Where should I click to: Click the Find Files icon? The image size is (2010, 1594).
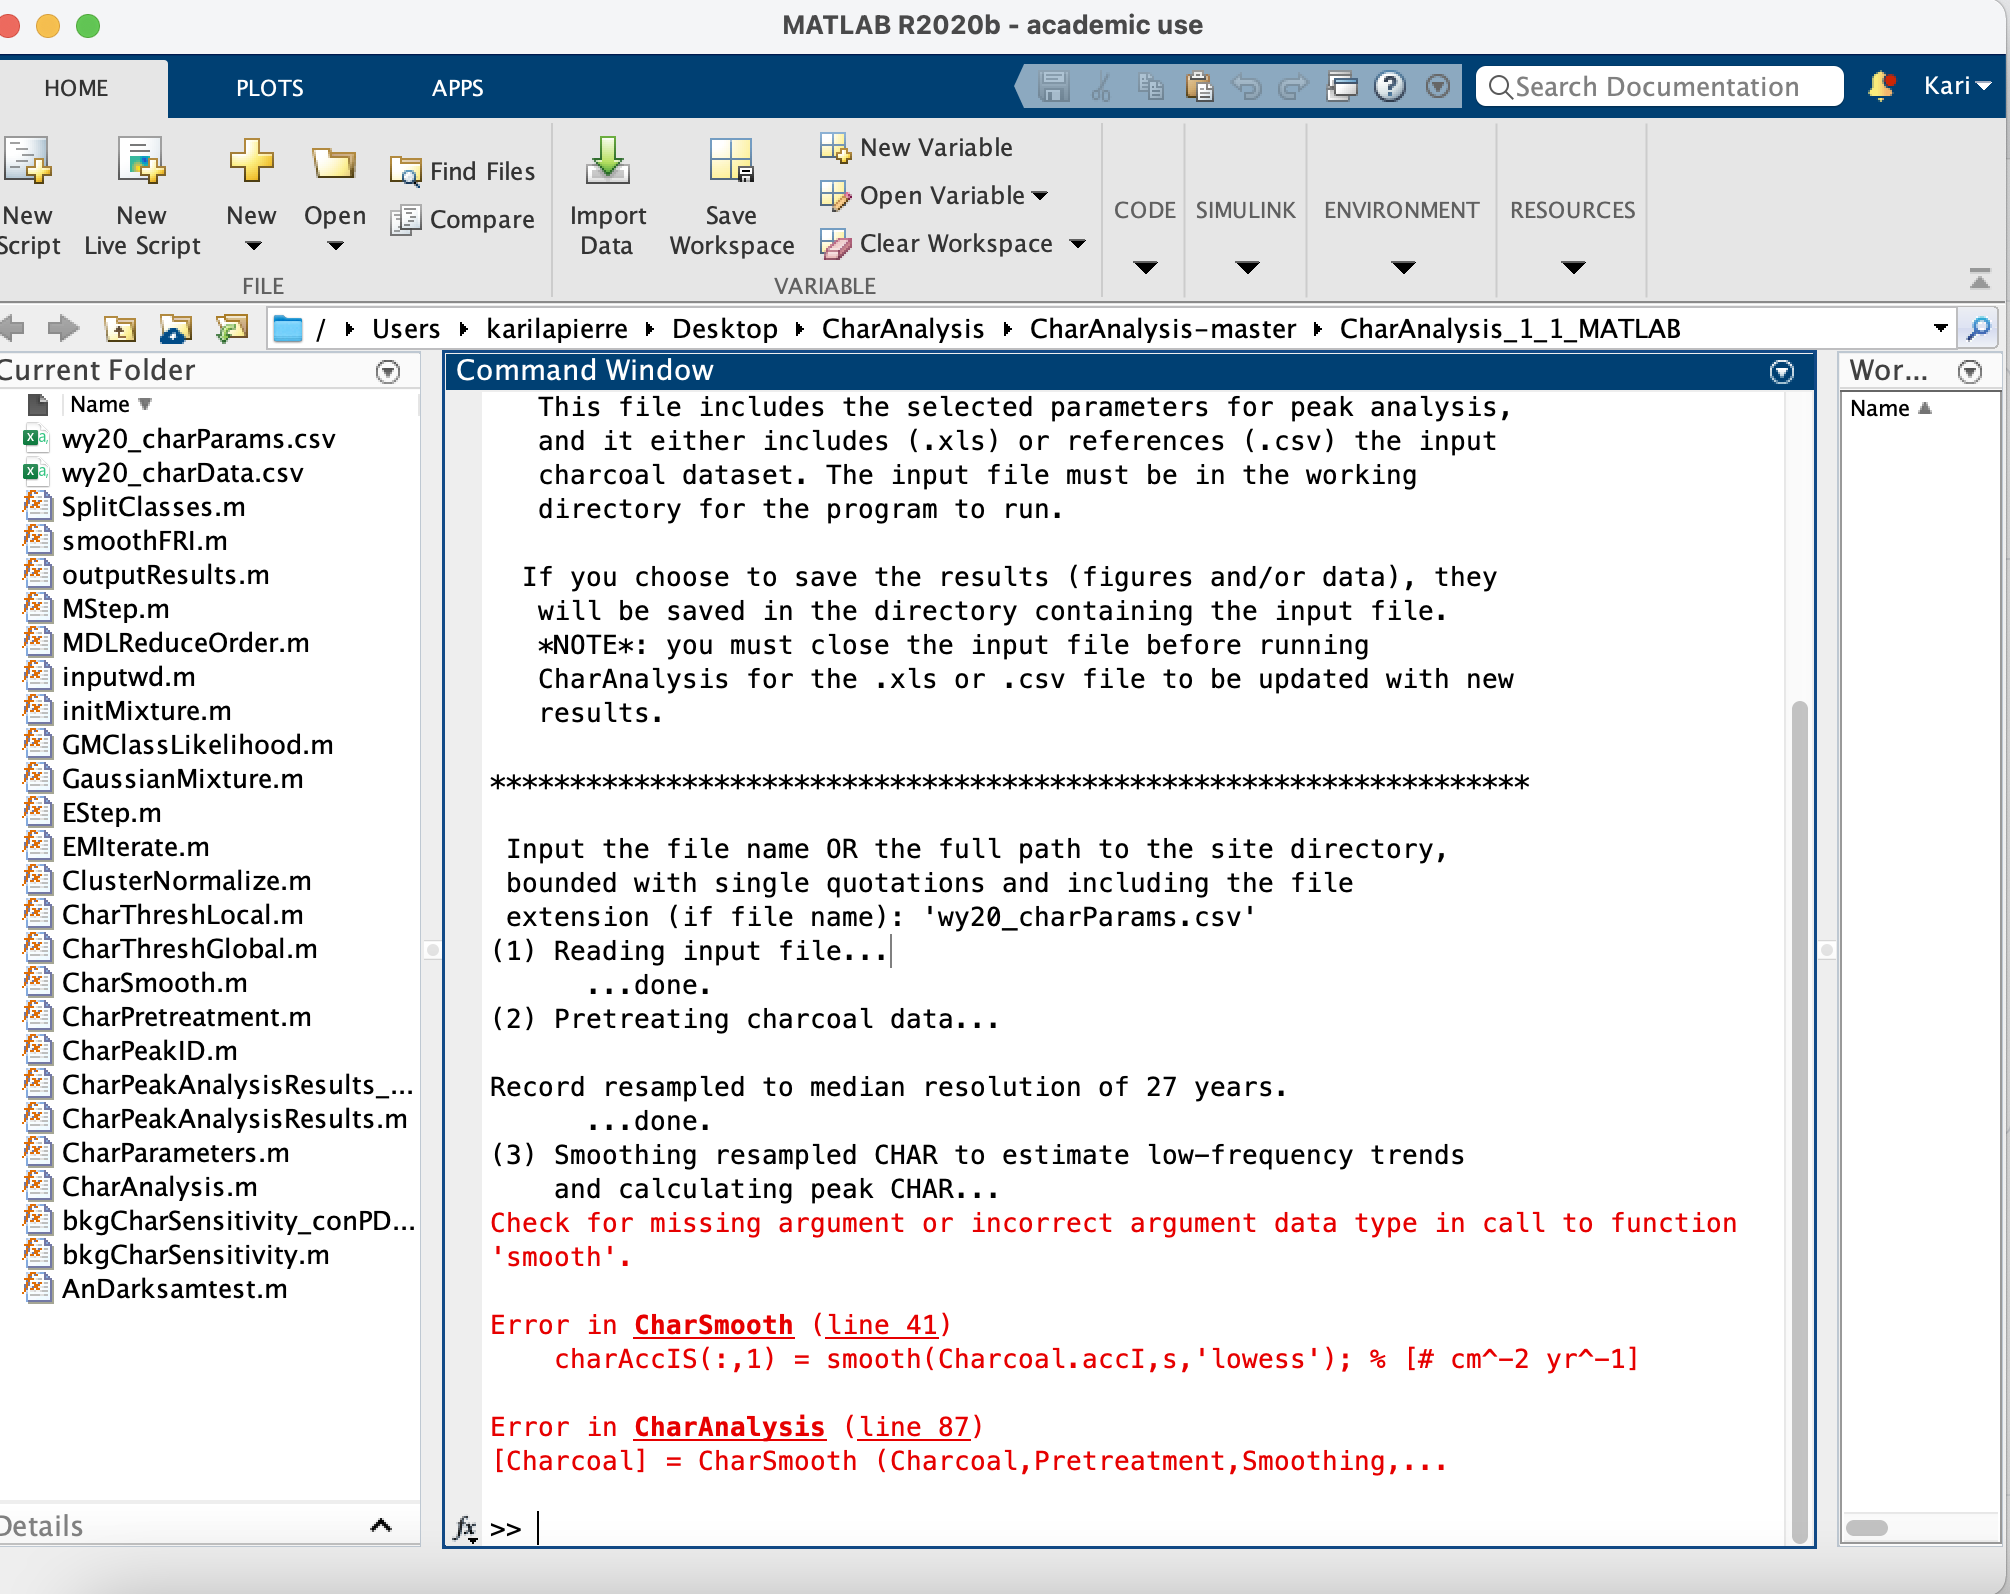click(405, 172)
